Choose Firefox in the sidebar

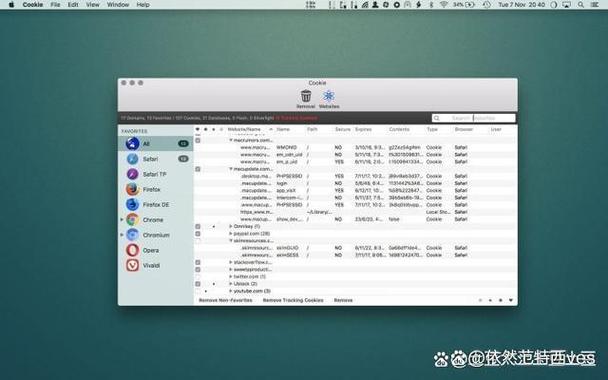pyautogui.click(x=155, y=189)
